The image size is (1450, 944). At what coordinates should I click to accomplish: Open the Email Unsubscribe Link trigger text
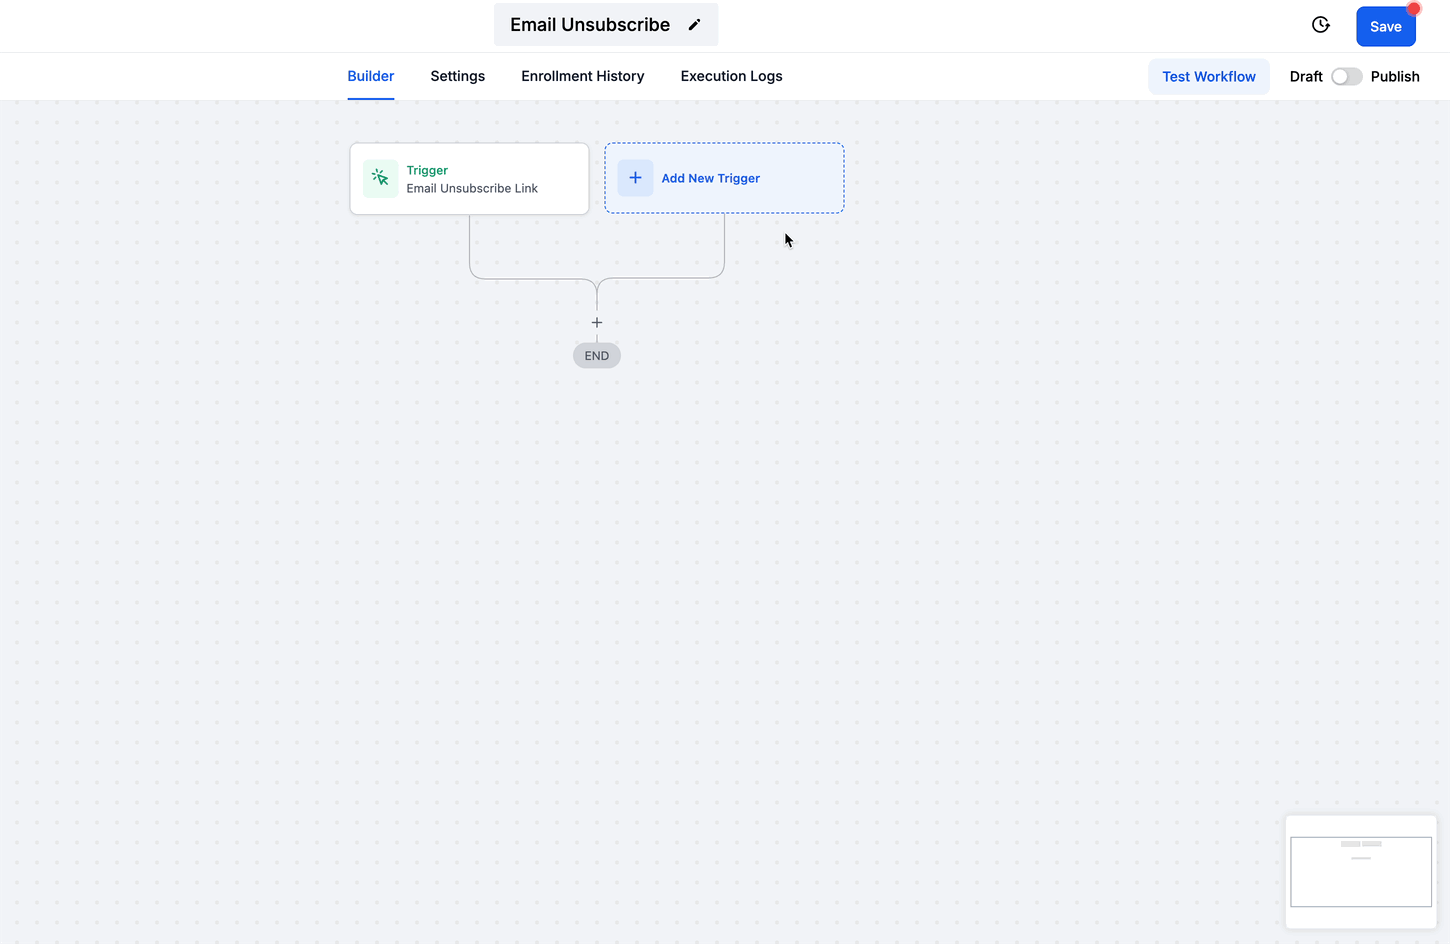click(x=472, y=188)
